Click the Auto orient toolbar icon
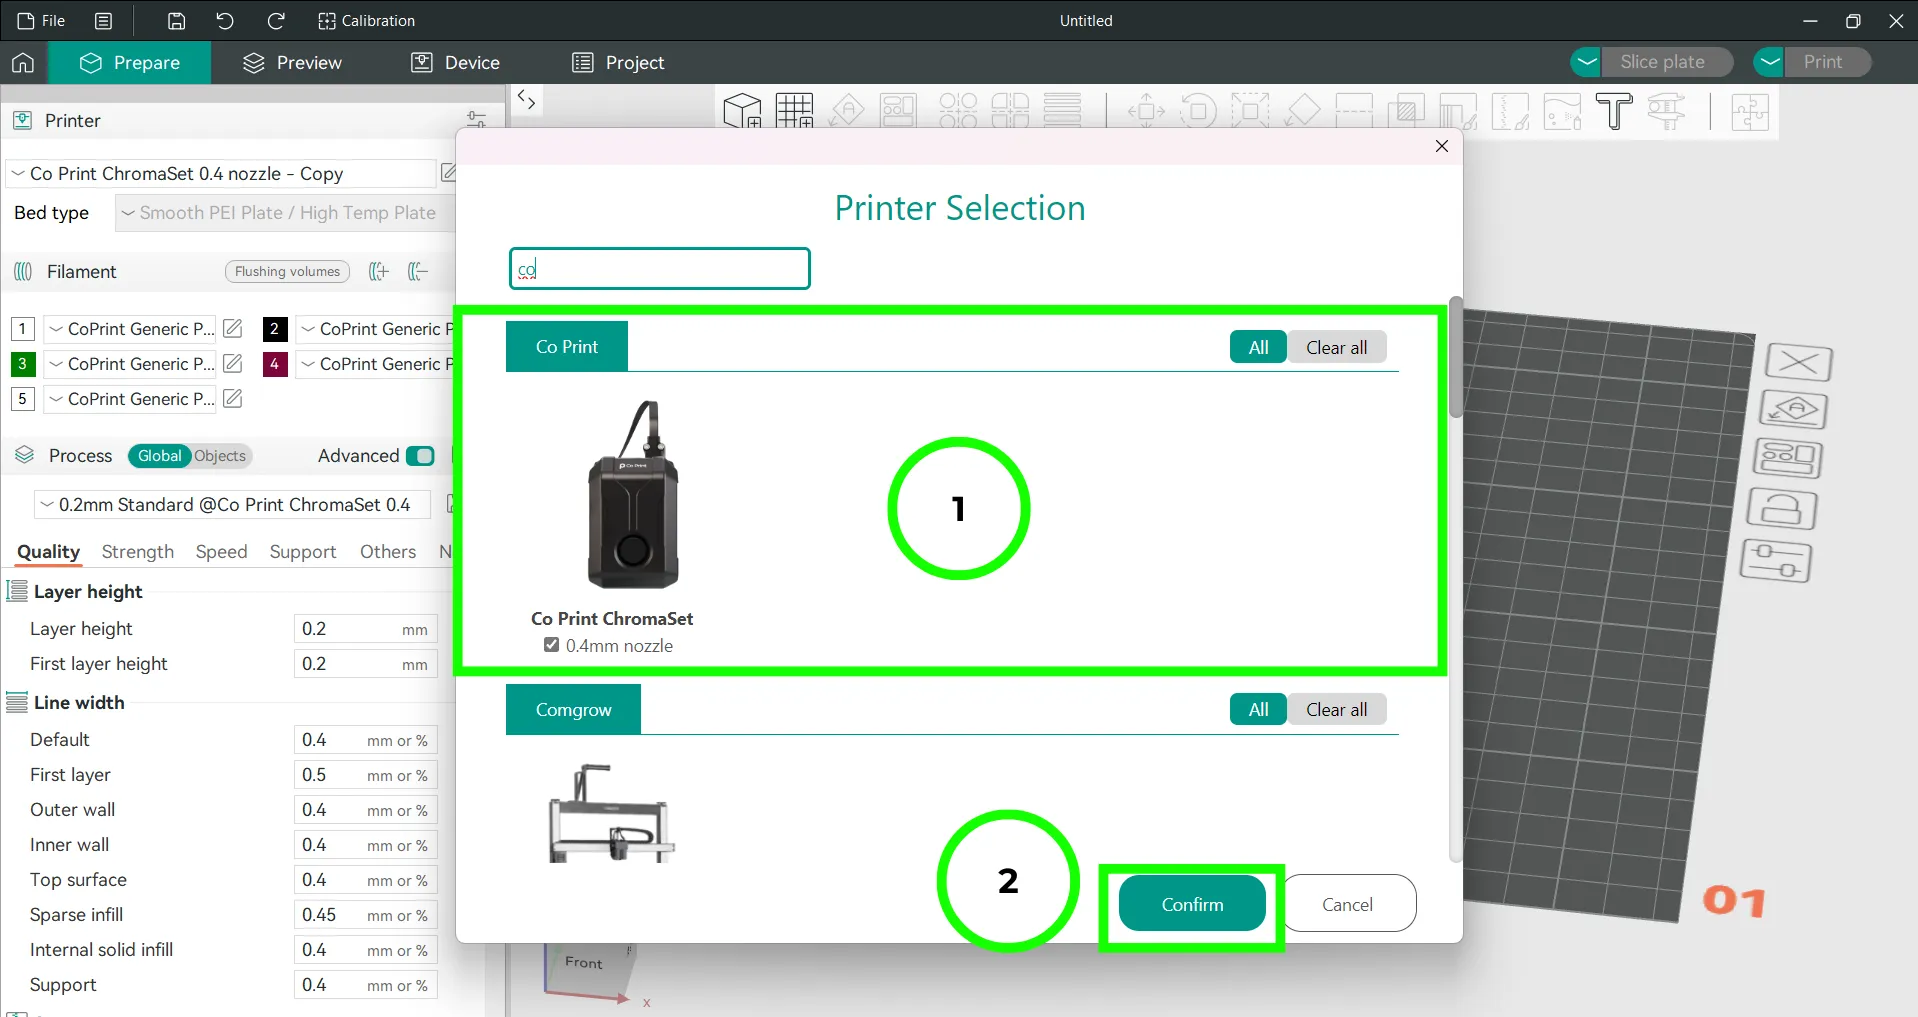 pos(847,110)
